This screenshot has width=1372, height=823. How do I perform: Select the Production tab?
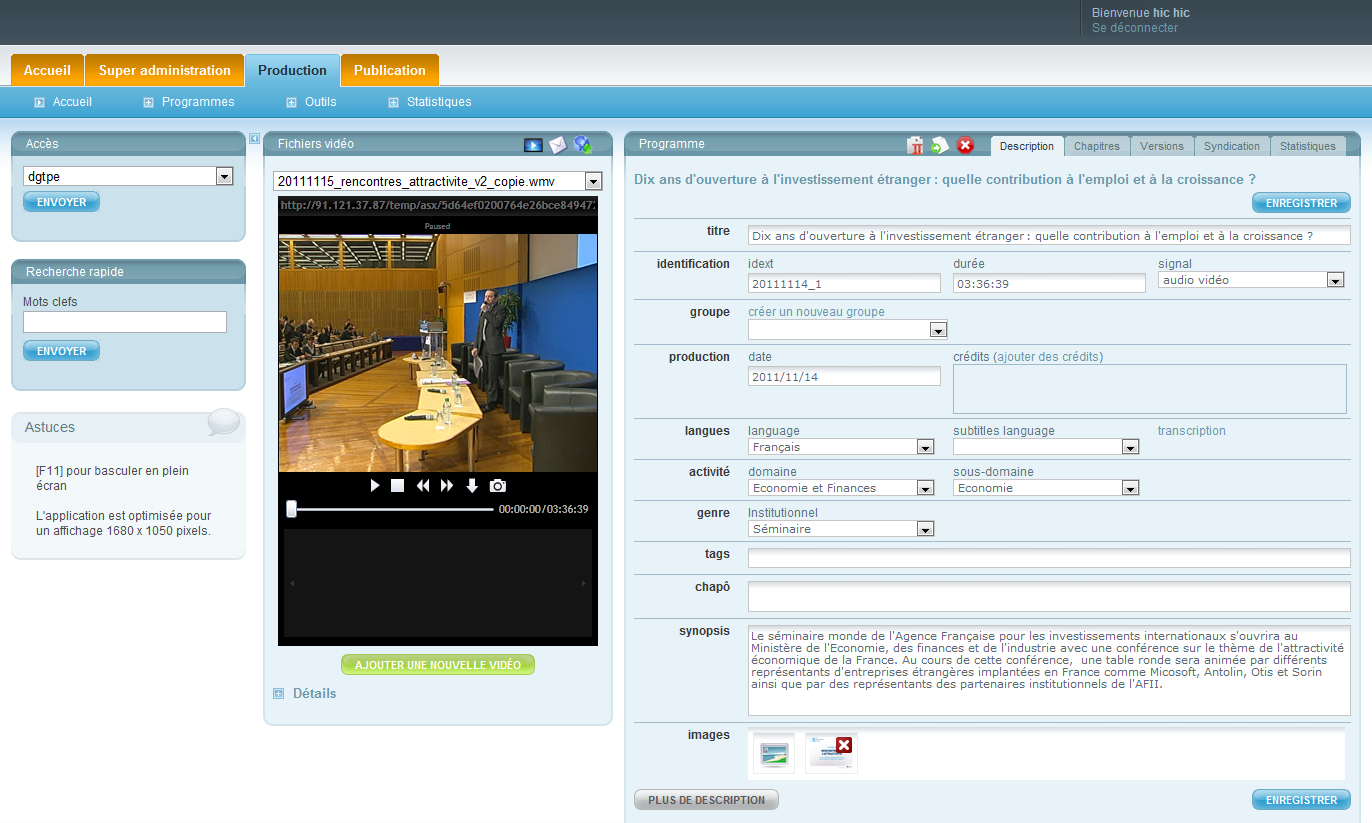292,70
